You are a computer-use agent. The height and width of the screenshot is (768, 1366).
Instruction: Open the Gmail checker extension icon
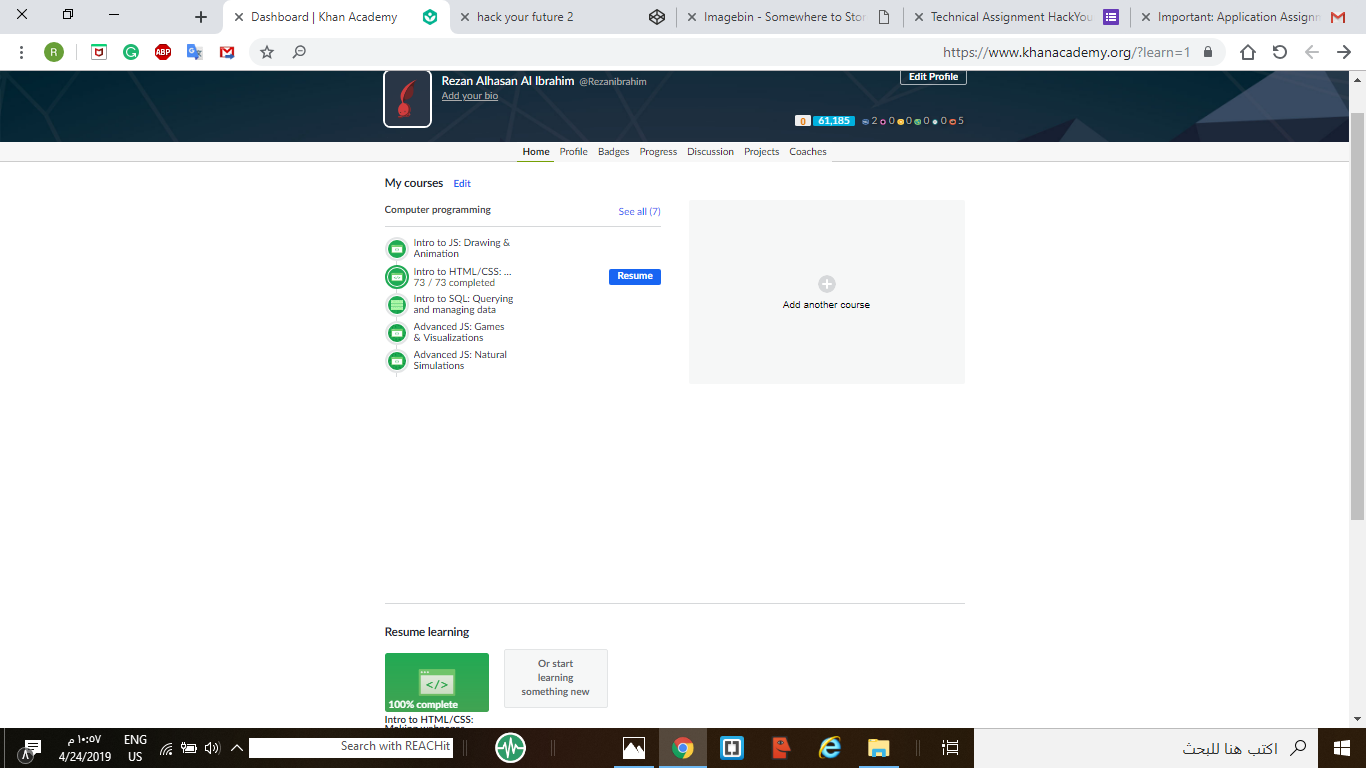(227, 52)
